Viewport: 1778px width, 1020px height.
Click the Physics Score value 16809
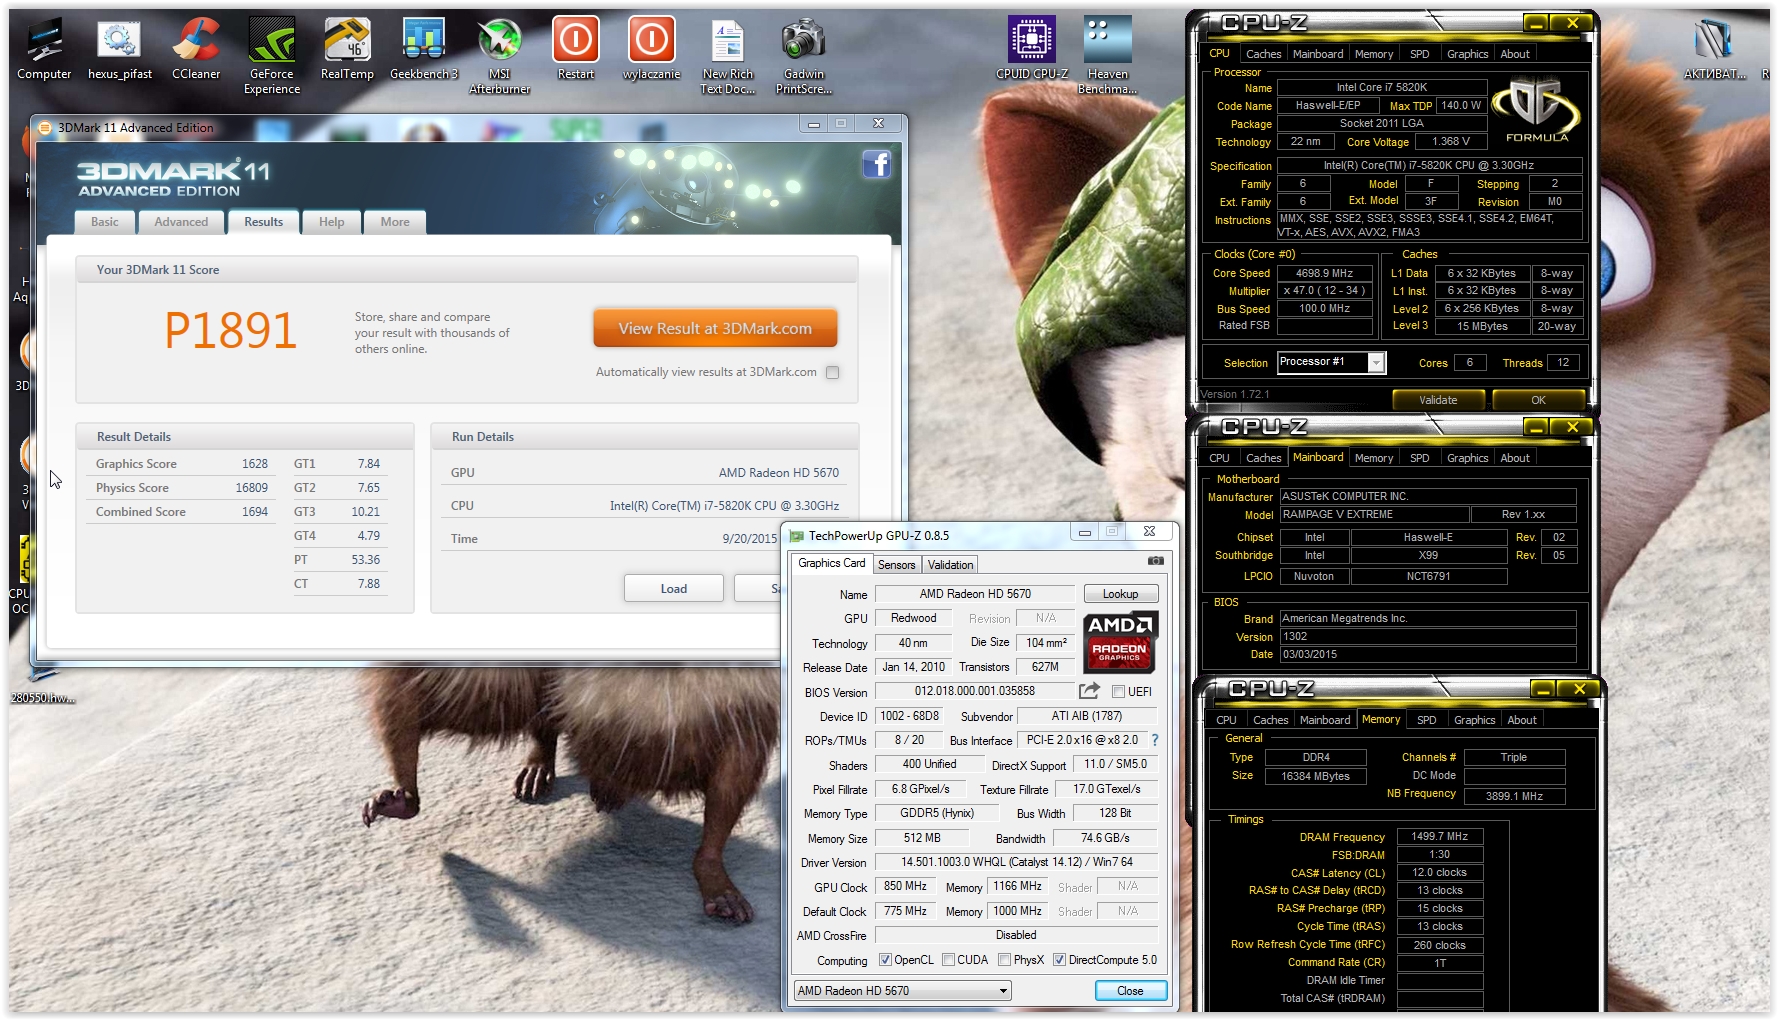(251, 488)
